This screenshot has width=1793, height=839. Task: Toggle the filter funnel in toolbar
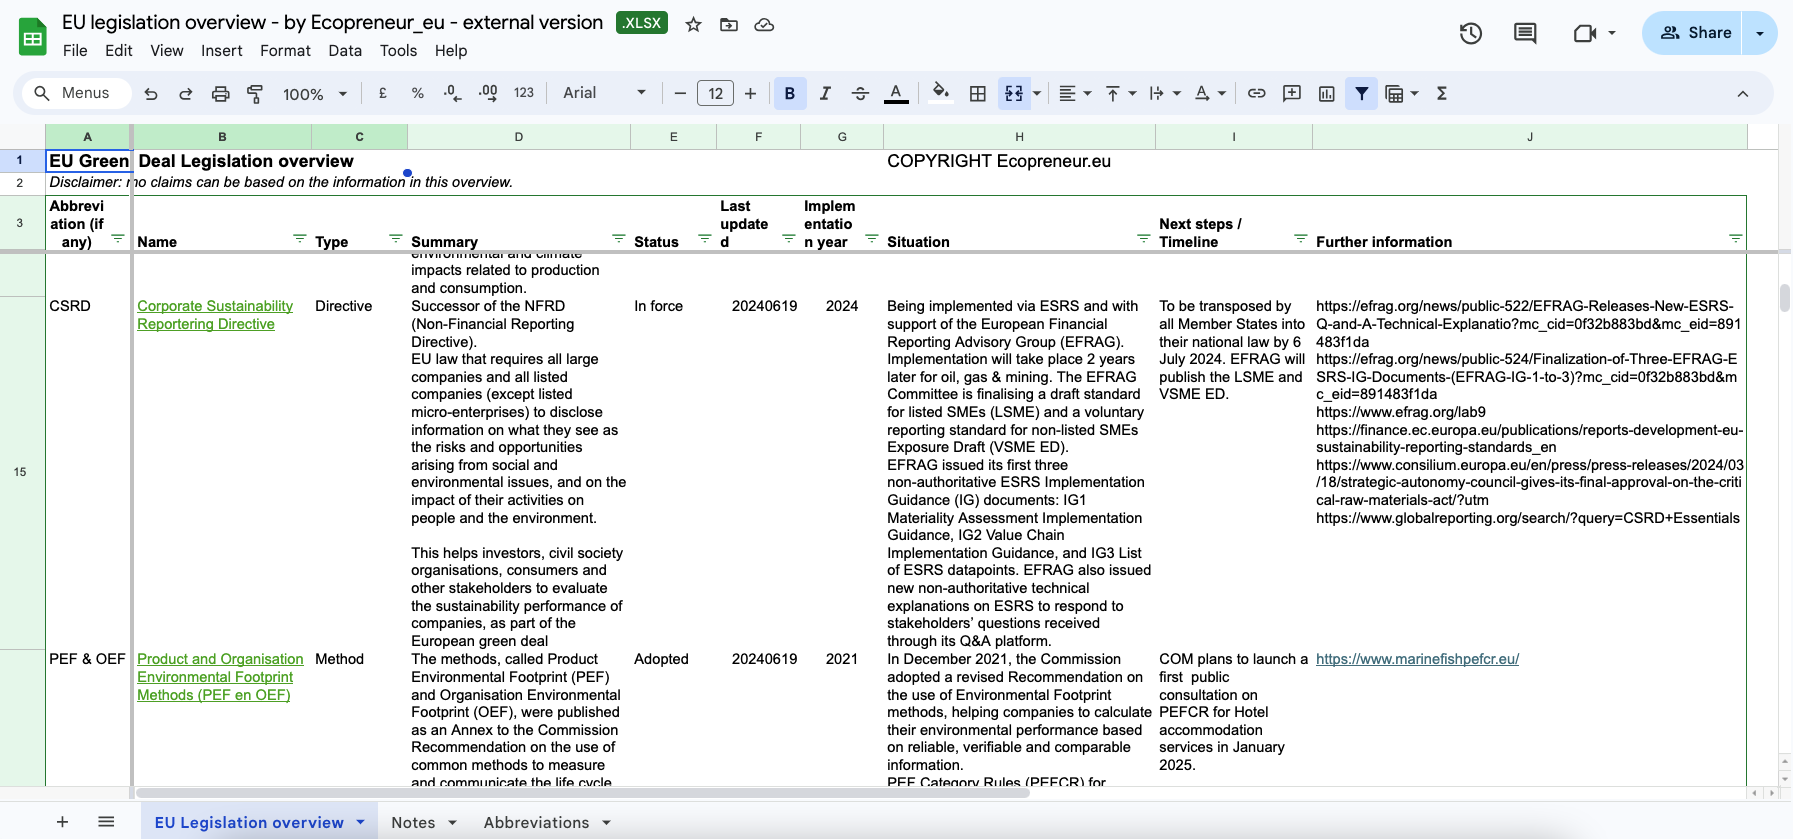pos(1361,94)
